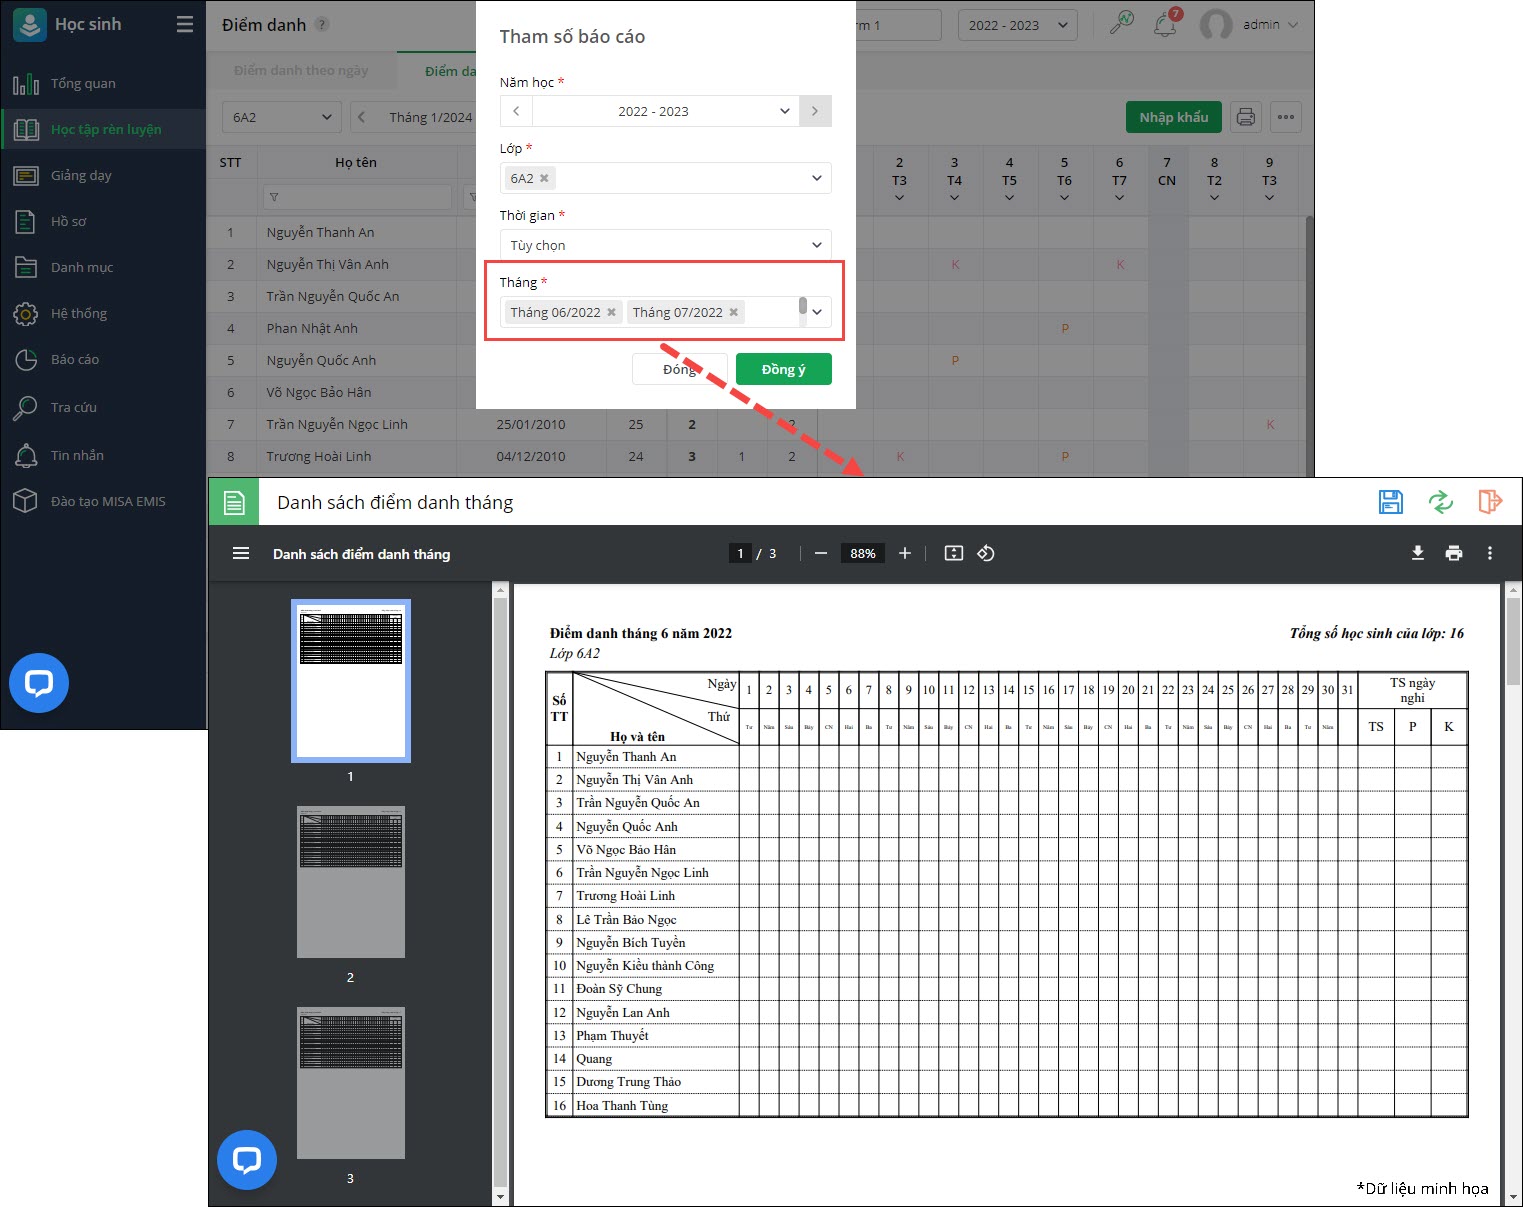Click the Đồng ý confirm button

click(783, 369)
